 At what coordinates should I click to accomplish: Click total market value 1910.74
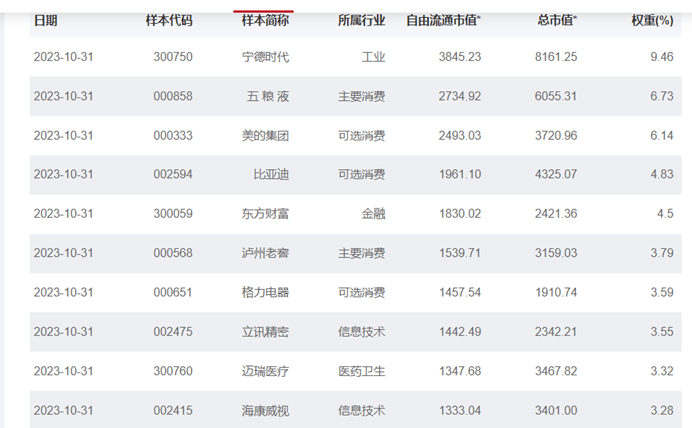click(x=556, y=292)
